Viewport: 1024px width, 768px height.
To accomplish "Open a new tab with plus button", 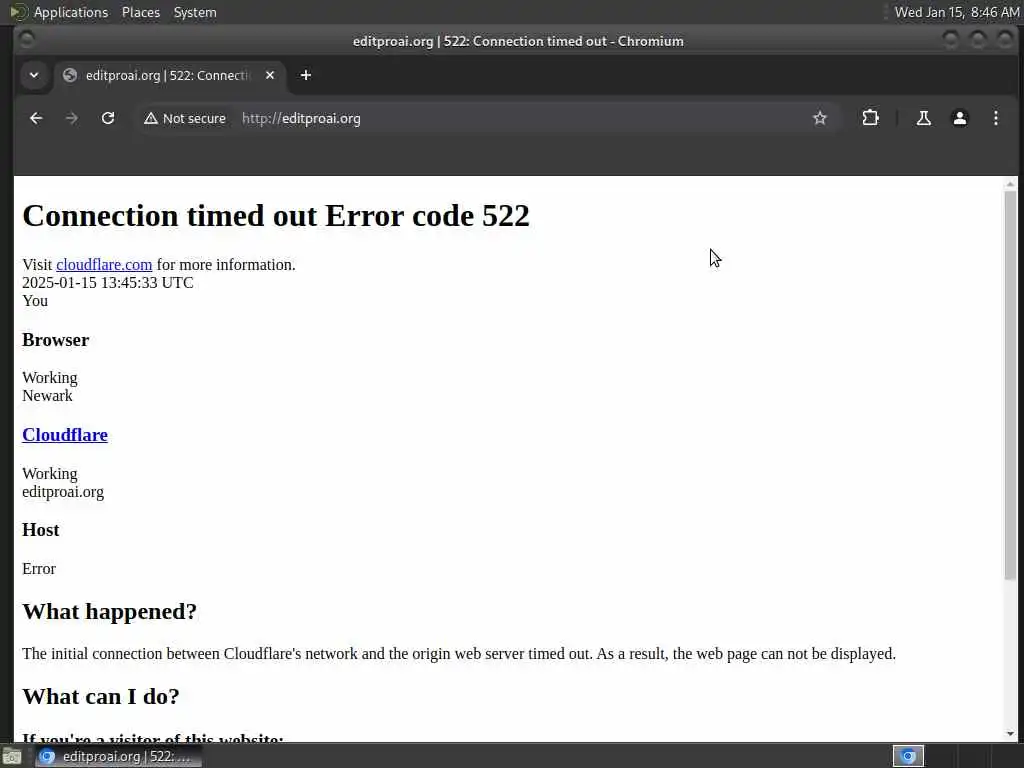I will coord(306,75).
